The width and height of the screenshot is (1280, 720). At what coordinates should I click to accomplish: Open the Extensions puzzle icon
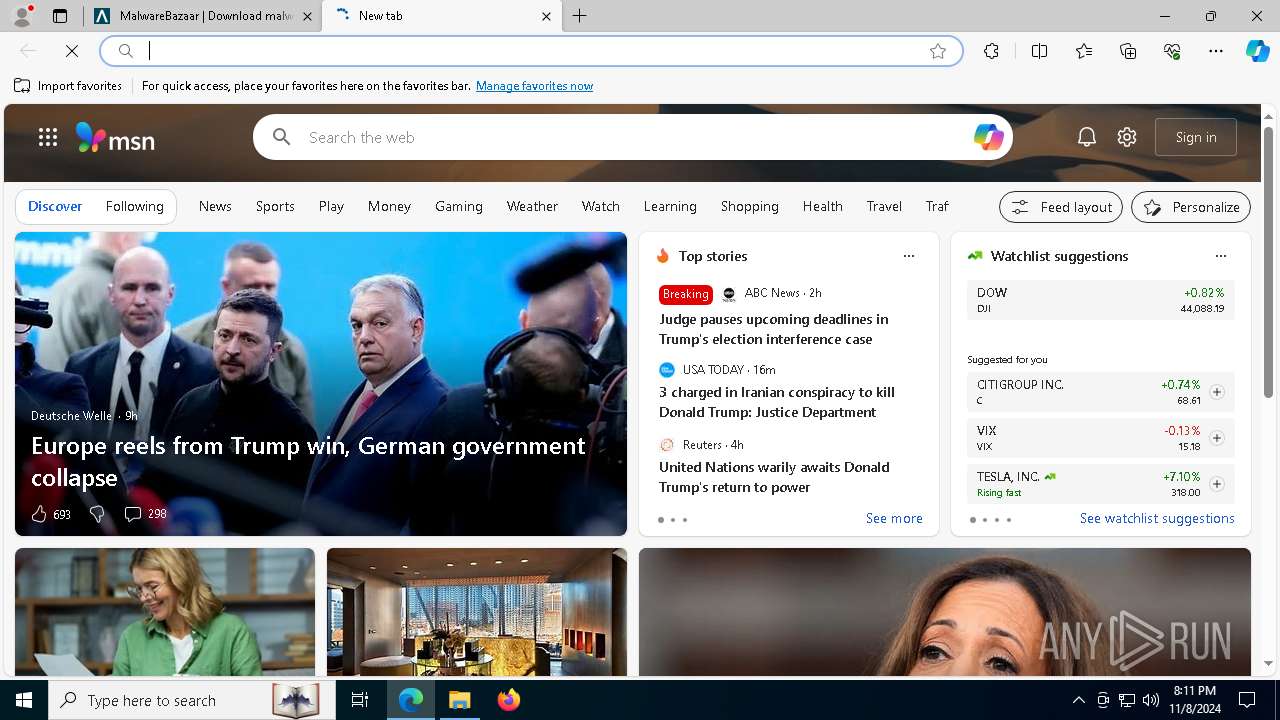pyautogui.click(x=991, y=51)
